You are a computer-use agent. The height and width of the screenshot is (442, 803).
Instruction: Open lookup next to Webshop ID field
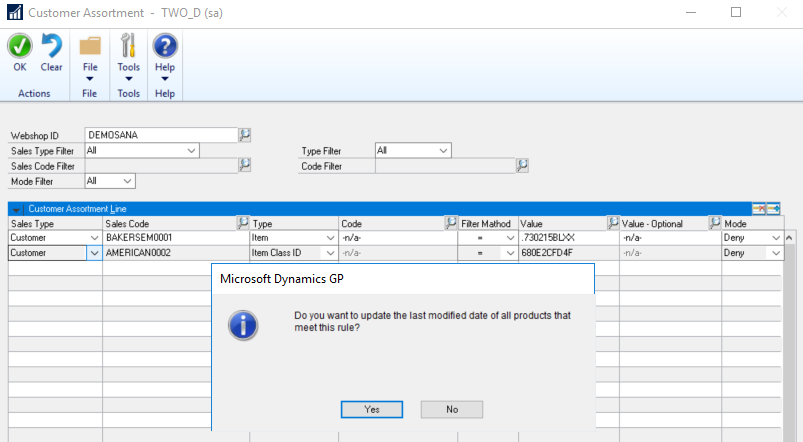(x=245, y=135)
